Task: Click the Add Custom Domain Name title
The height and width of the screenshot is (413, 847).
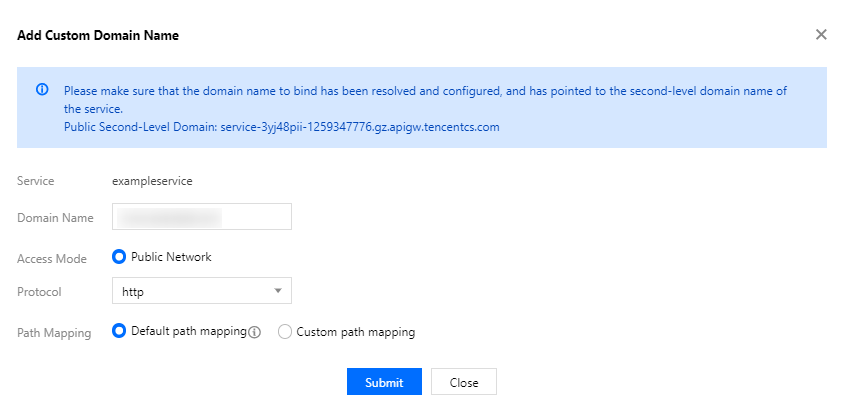Action: pos(98,35)
